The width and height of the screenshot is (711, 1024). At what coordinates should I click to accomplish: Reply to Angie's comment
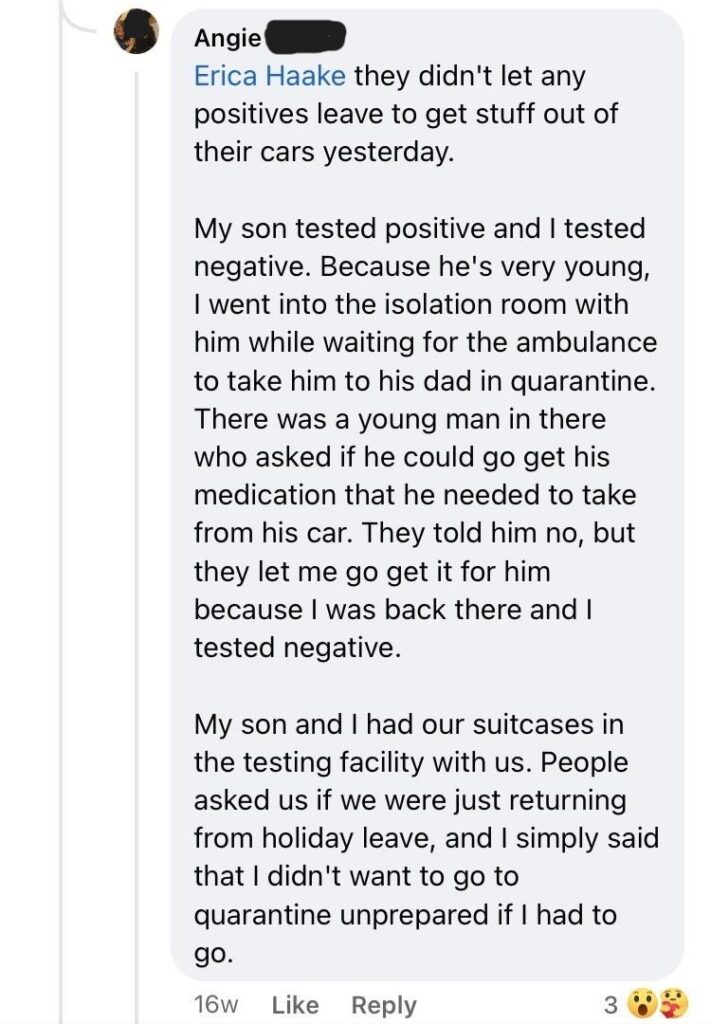point(384,1005)
